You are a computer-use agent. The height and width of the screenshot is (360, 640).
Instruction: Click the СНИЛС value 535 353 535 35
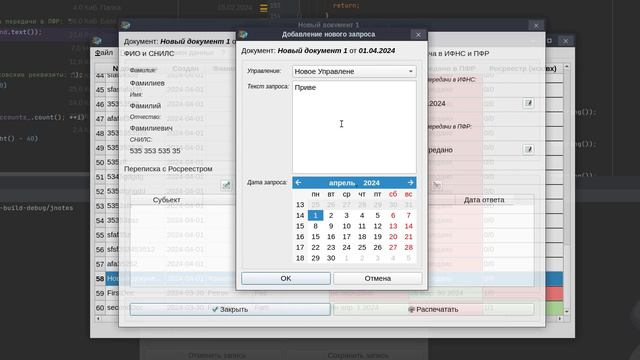(x=155, y=151)
